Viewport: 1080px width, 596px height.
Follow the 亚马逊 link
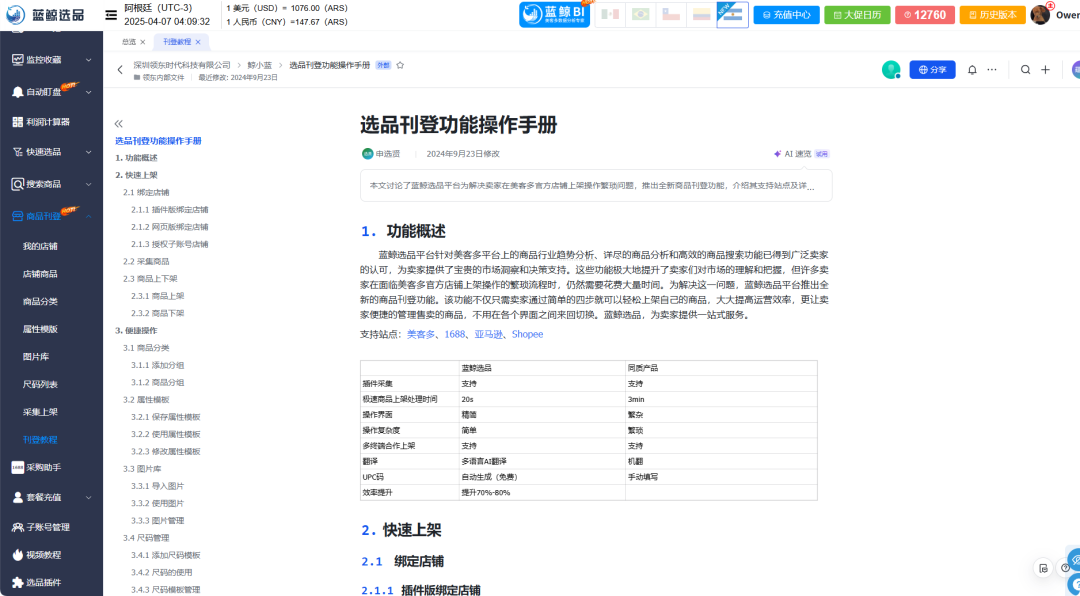(x=488, y=334)
